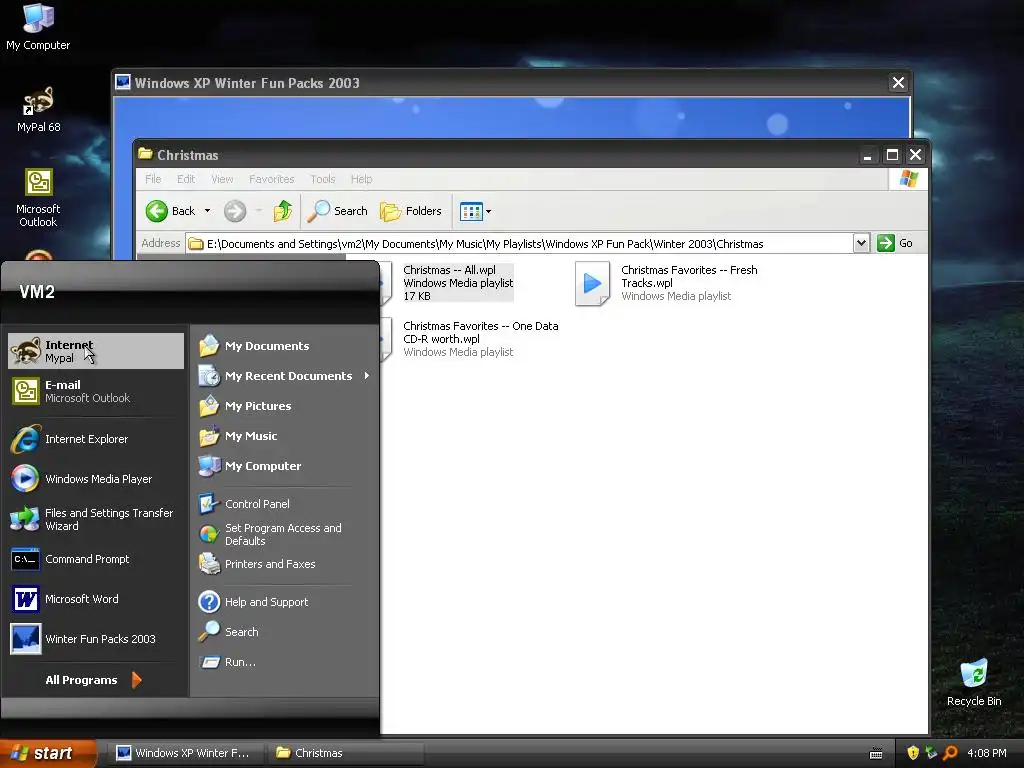Launch Windows Media Player from Start menu
Screen dimensions: 1024x768
(96, 479)
